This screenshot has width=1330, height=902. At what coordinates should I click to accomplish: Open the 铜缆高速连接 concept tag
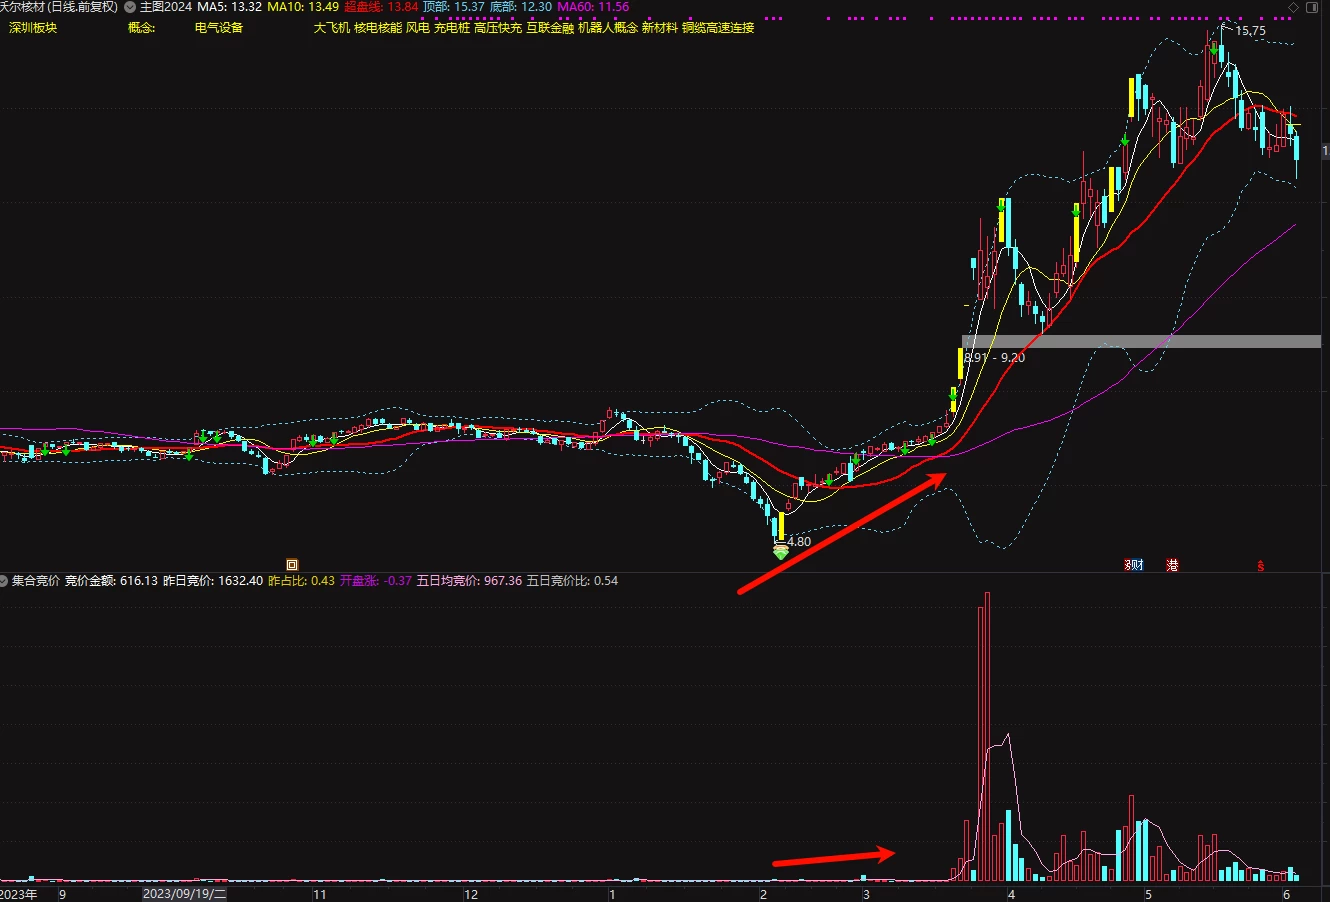pyautogui.click(x=718, y=28)
